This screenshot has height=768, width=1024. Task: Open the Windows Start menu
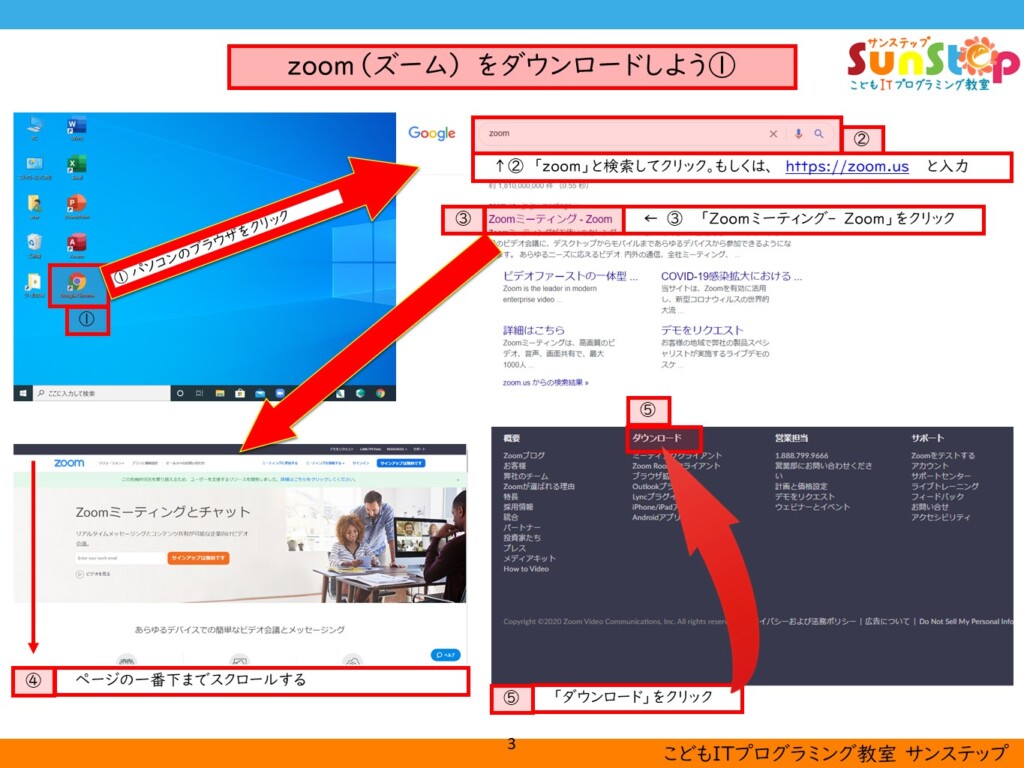click(x=24, y=393)
